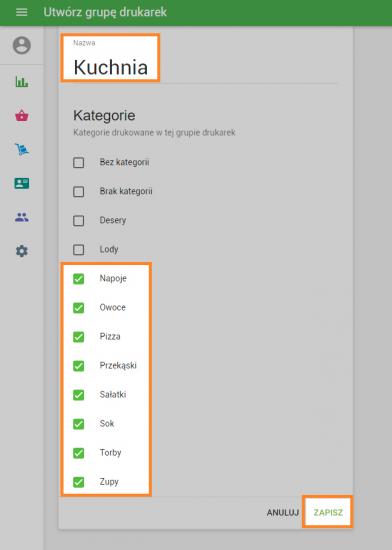Image resolution: width=392 pixels, height=550 pixels.
Task: Open the settings gear icon
Action: (x=22, y=251)
